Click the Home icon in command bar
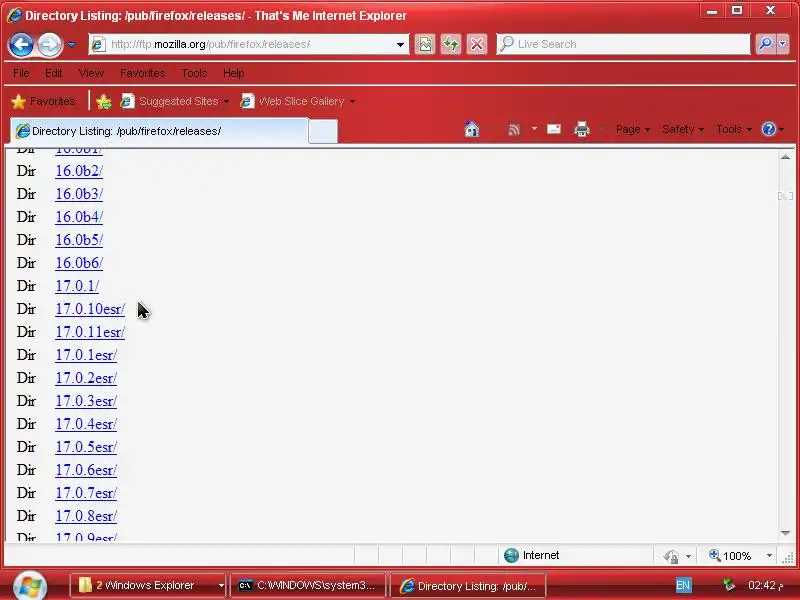Viewport: 800px width, 600px height. coord(472,129)
